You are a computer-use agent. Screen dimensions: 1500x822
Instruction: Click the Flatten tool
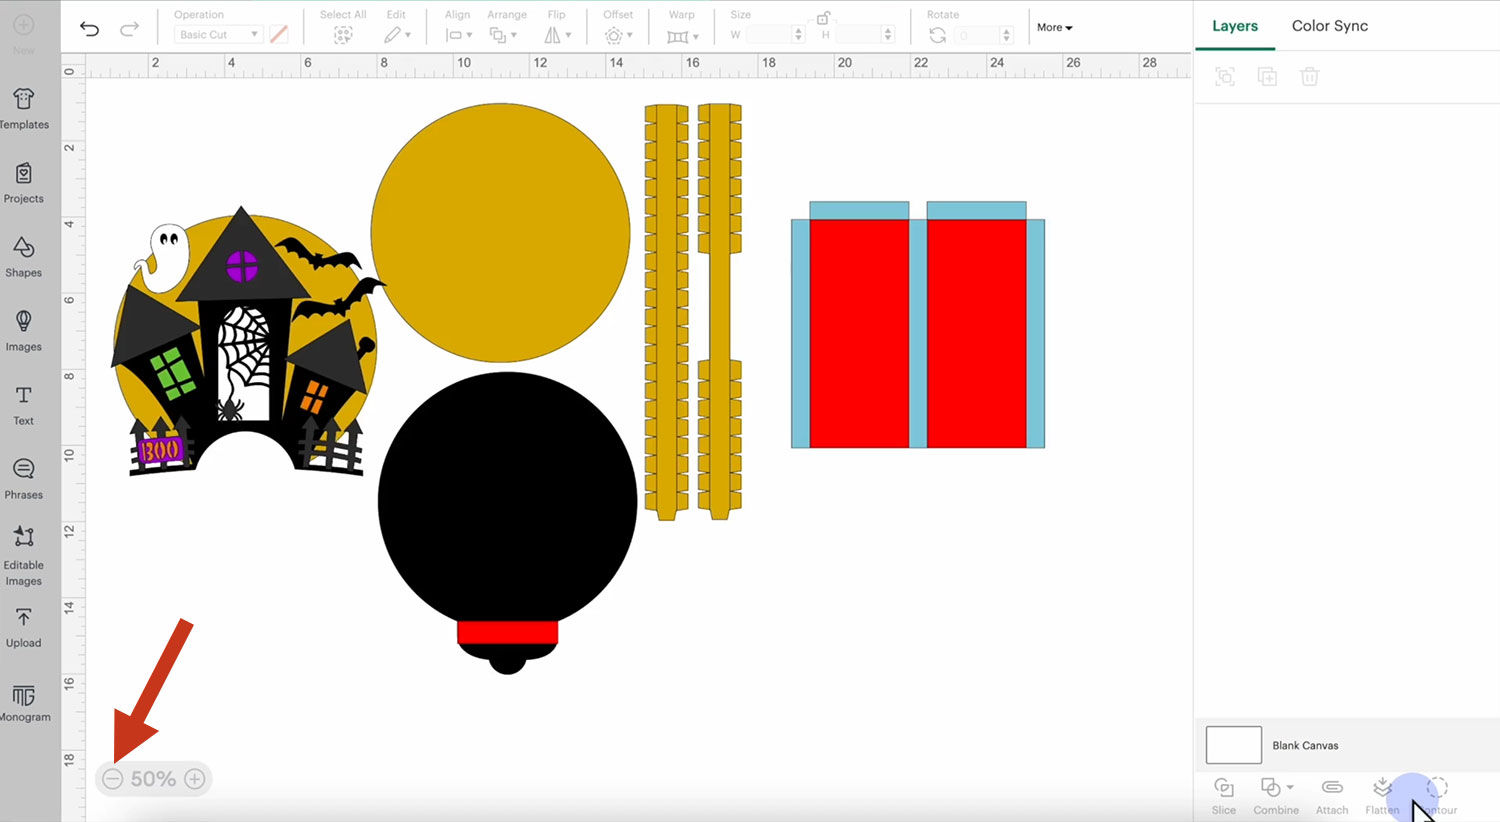pyautogui.click(x=1382, y=796)
